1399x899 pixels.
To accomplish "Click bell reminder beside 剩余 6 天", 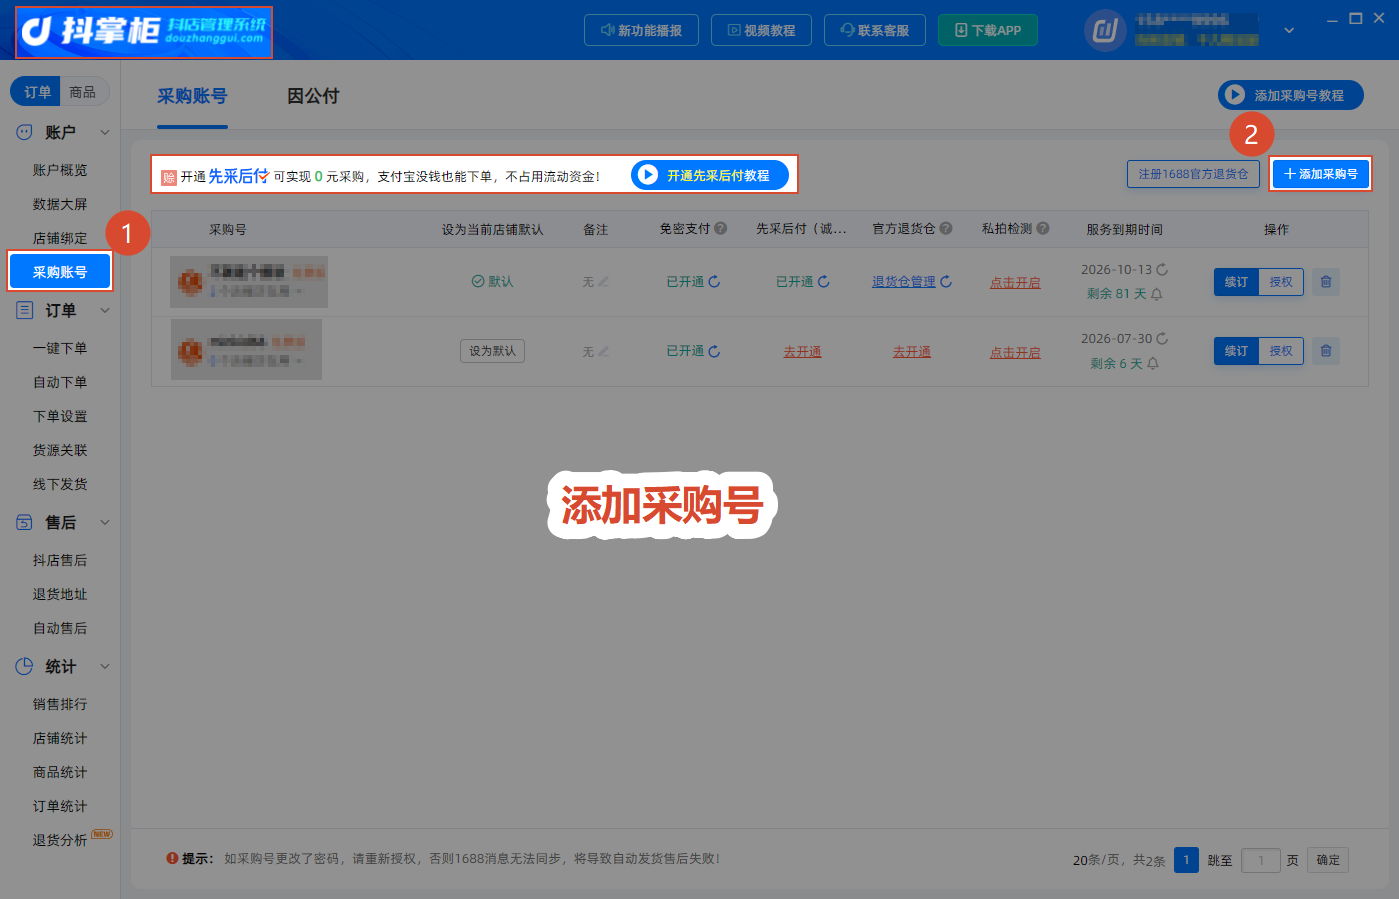I will tap(1153, 364).
